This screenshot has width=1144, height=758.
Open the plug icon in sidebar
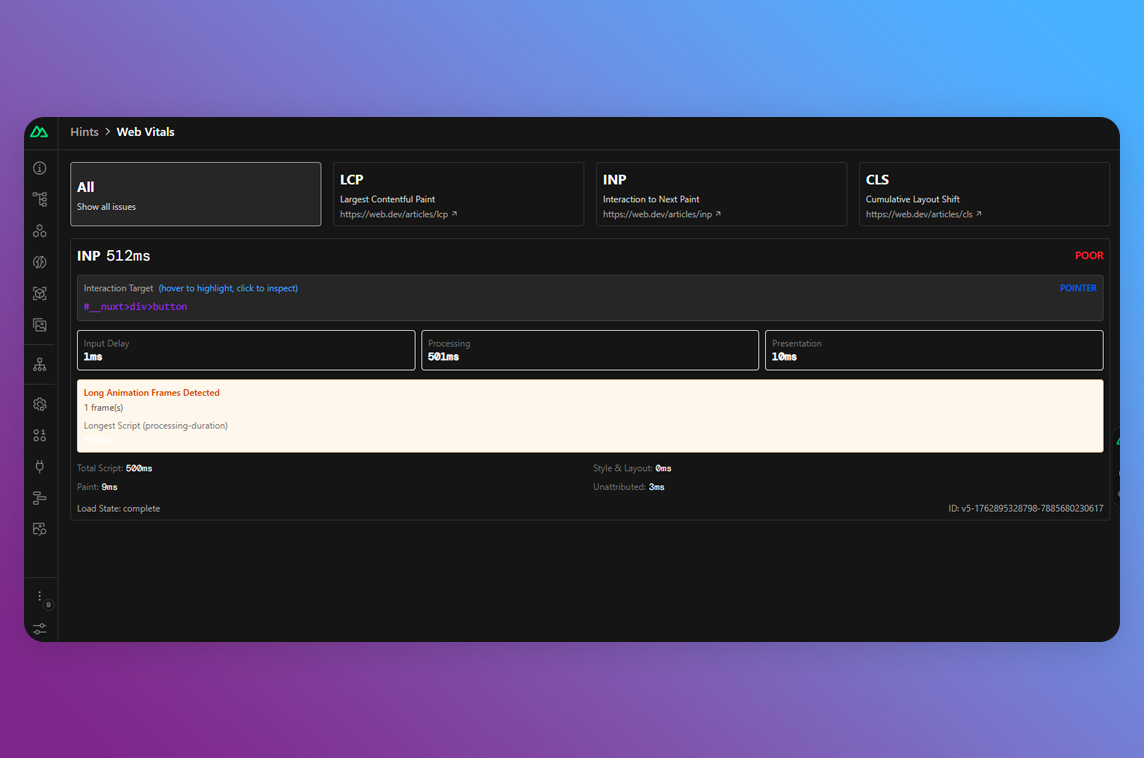(40, 467)
